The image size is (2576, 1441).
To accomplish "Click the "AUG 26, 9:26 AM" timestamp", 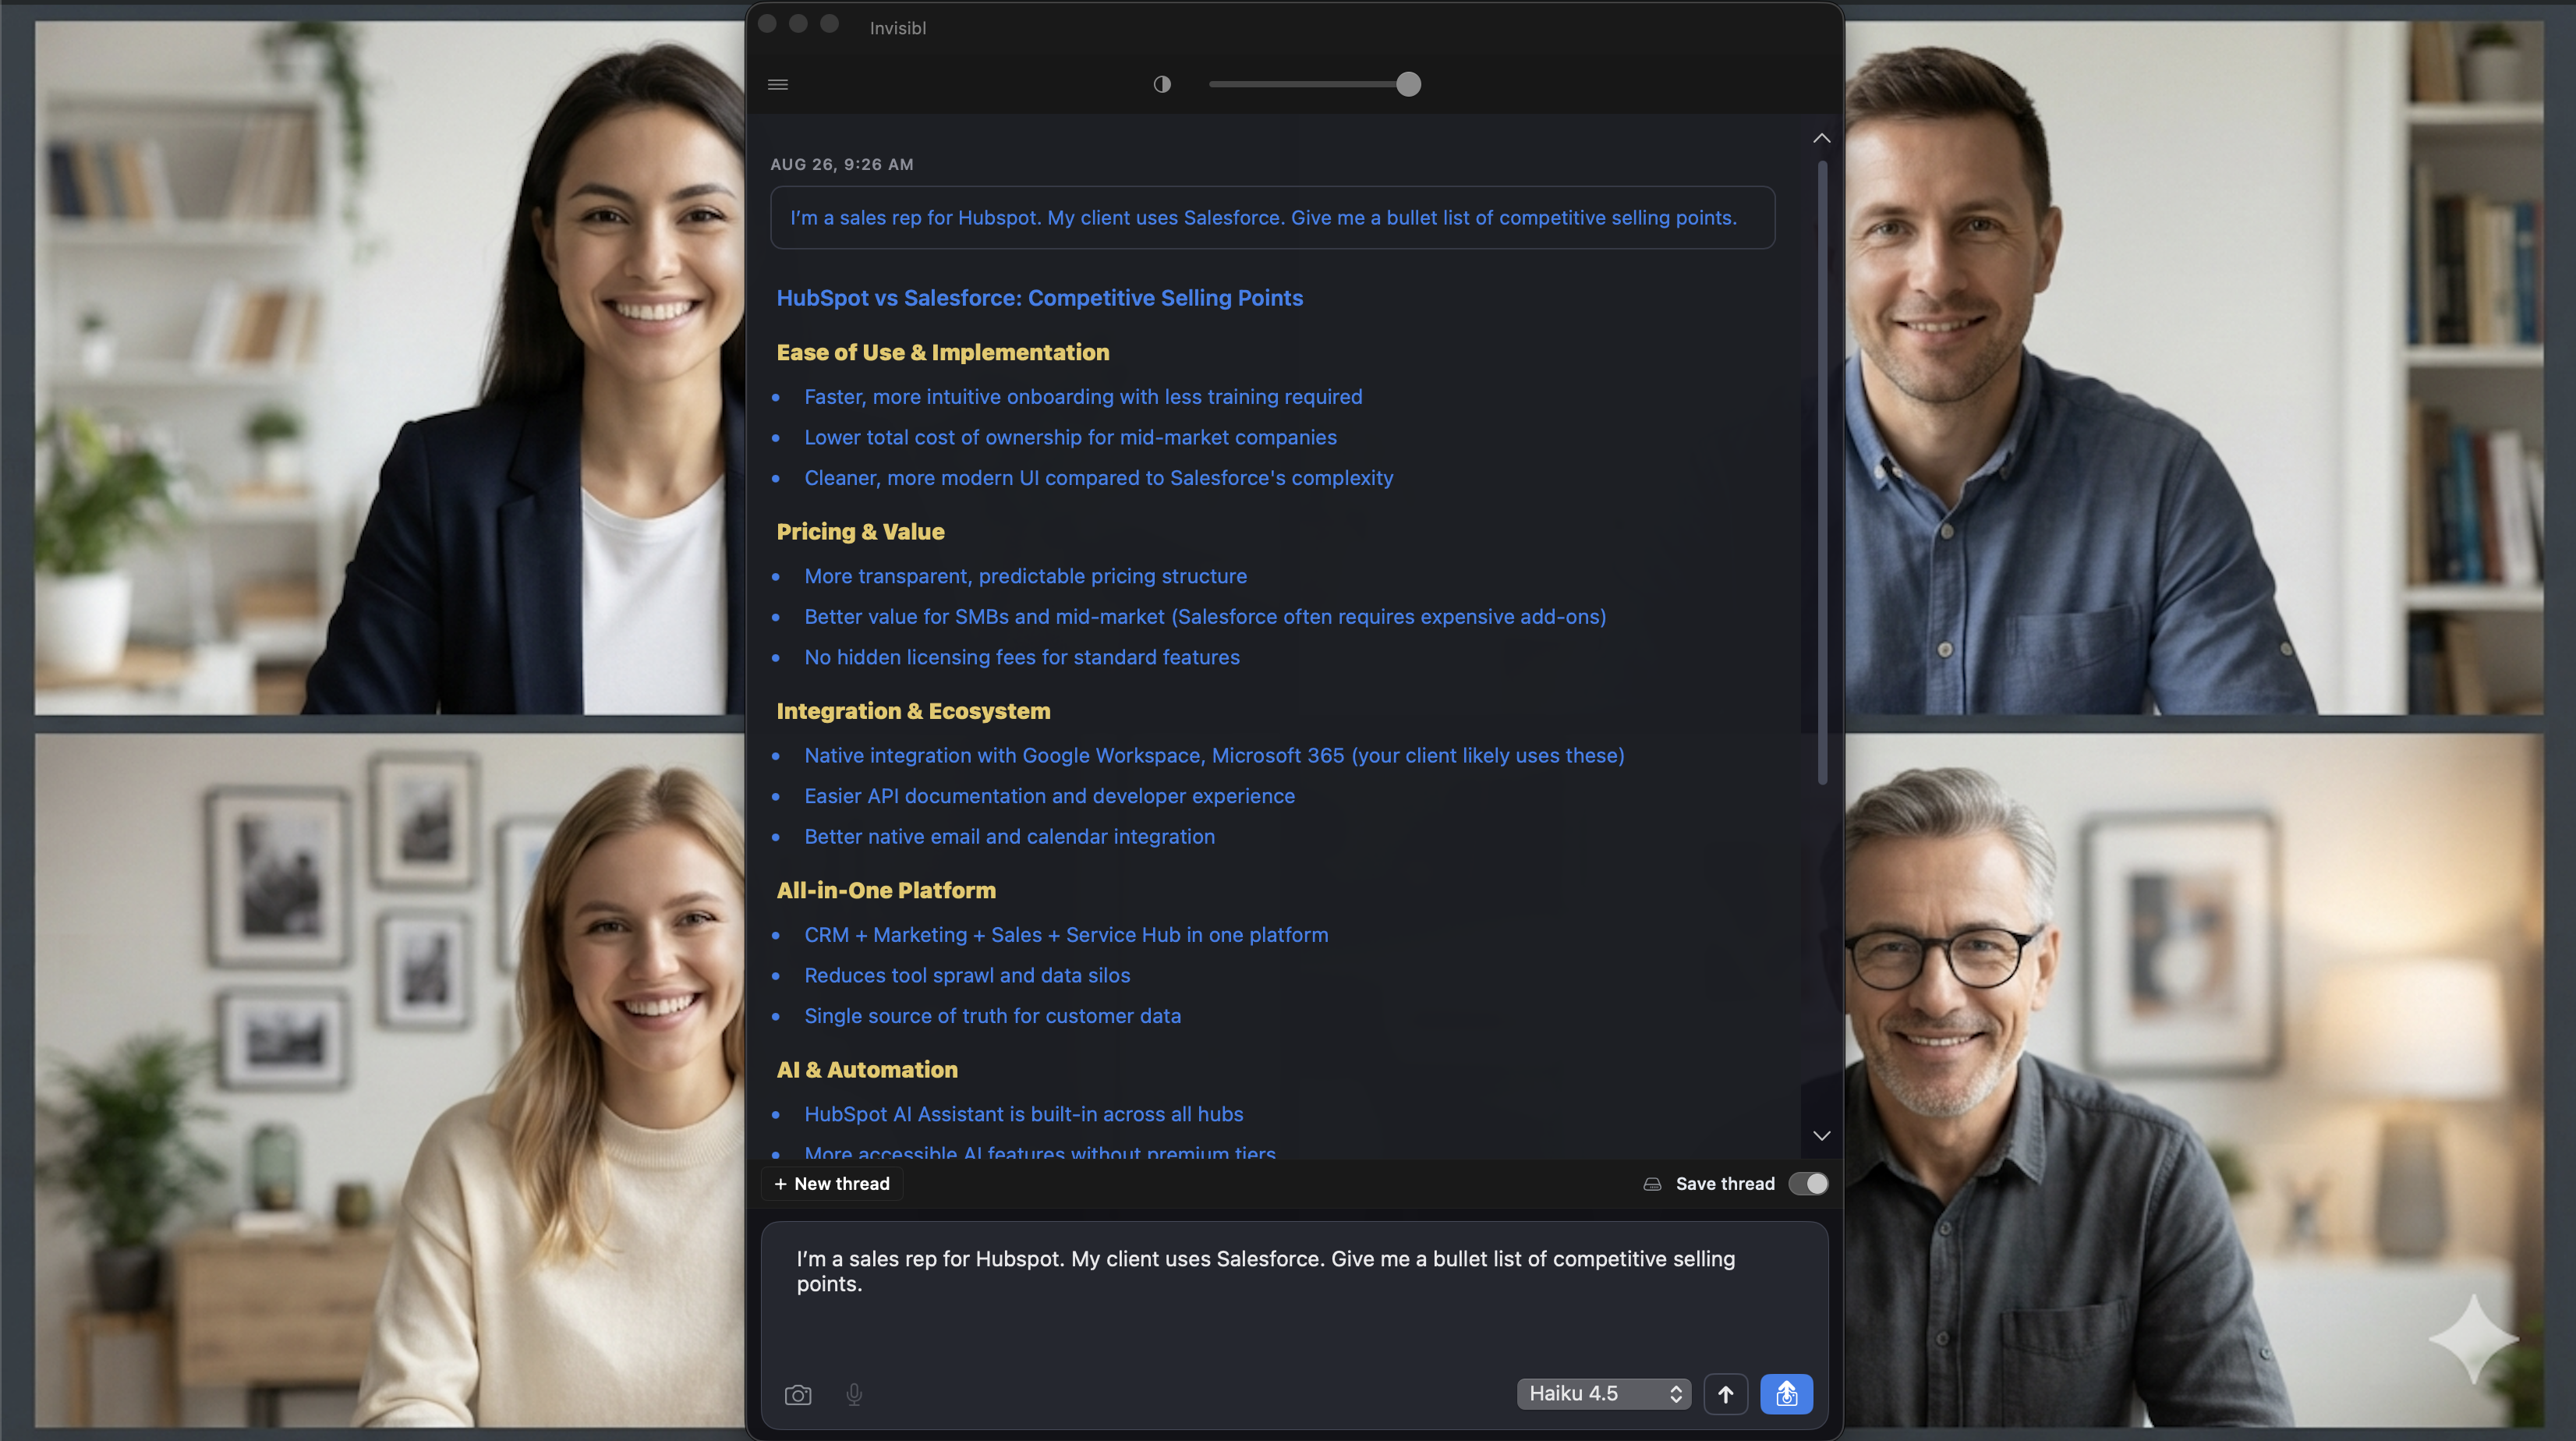I will 841,164.
